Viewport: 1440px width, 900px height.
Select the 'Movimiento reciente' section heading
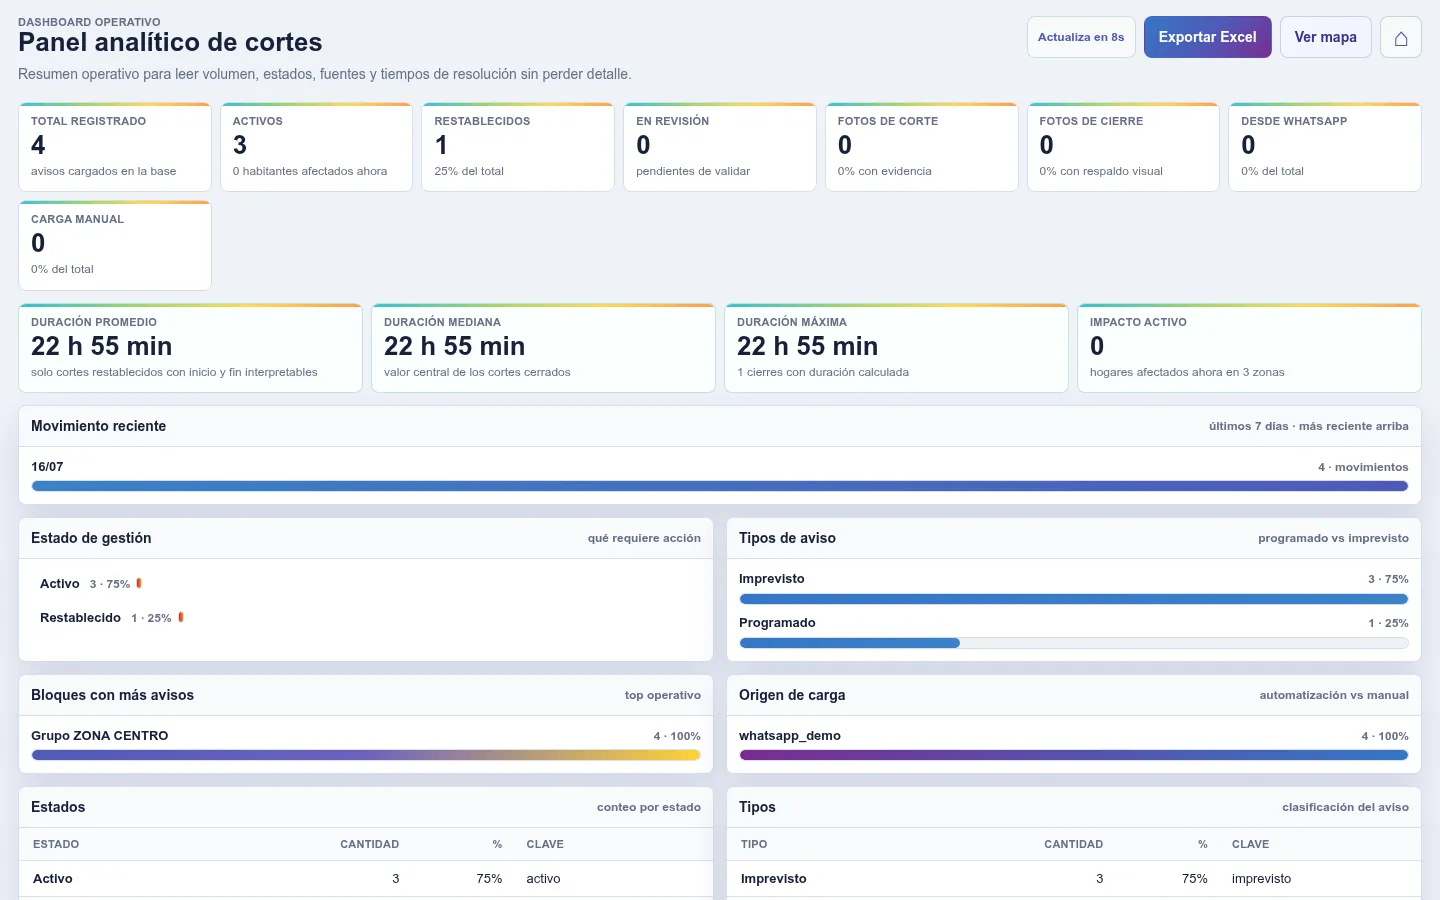[98, 426]
